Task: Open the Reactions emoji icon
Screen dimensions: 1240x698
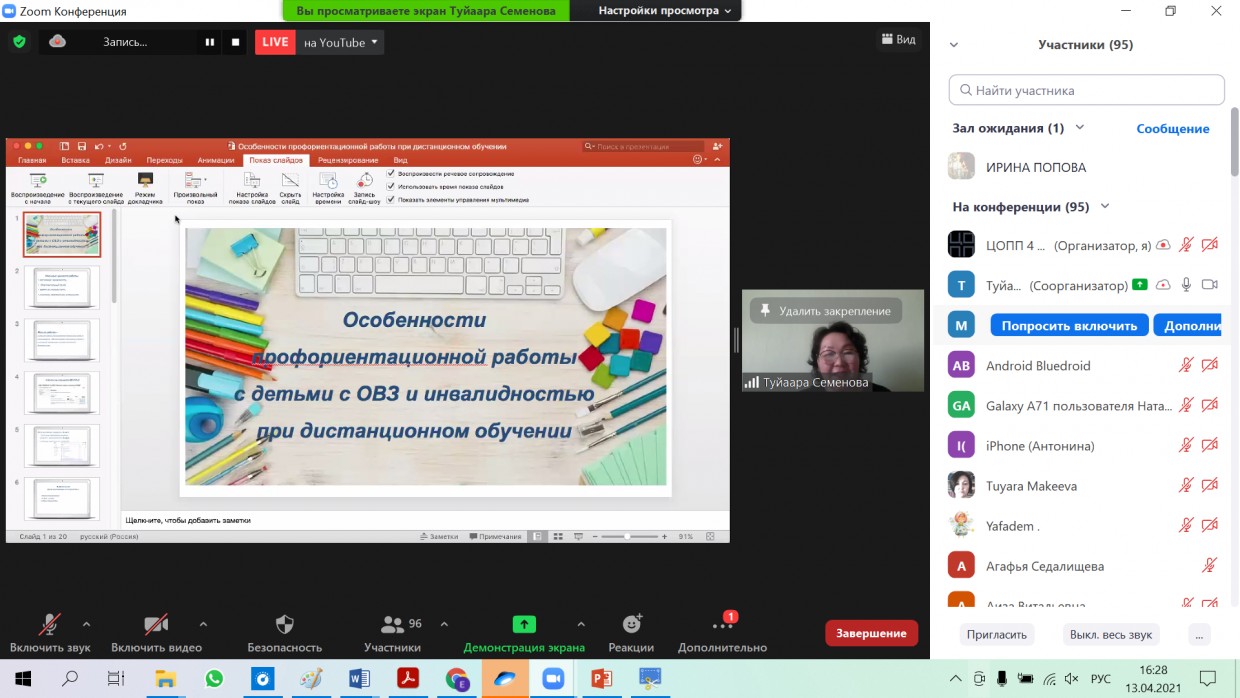Action: [x=631, y=625]
